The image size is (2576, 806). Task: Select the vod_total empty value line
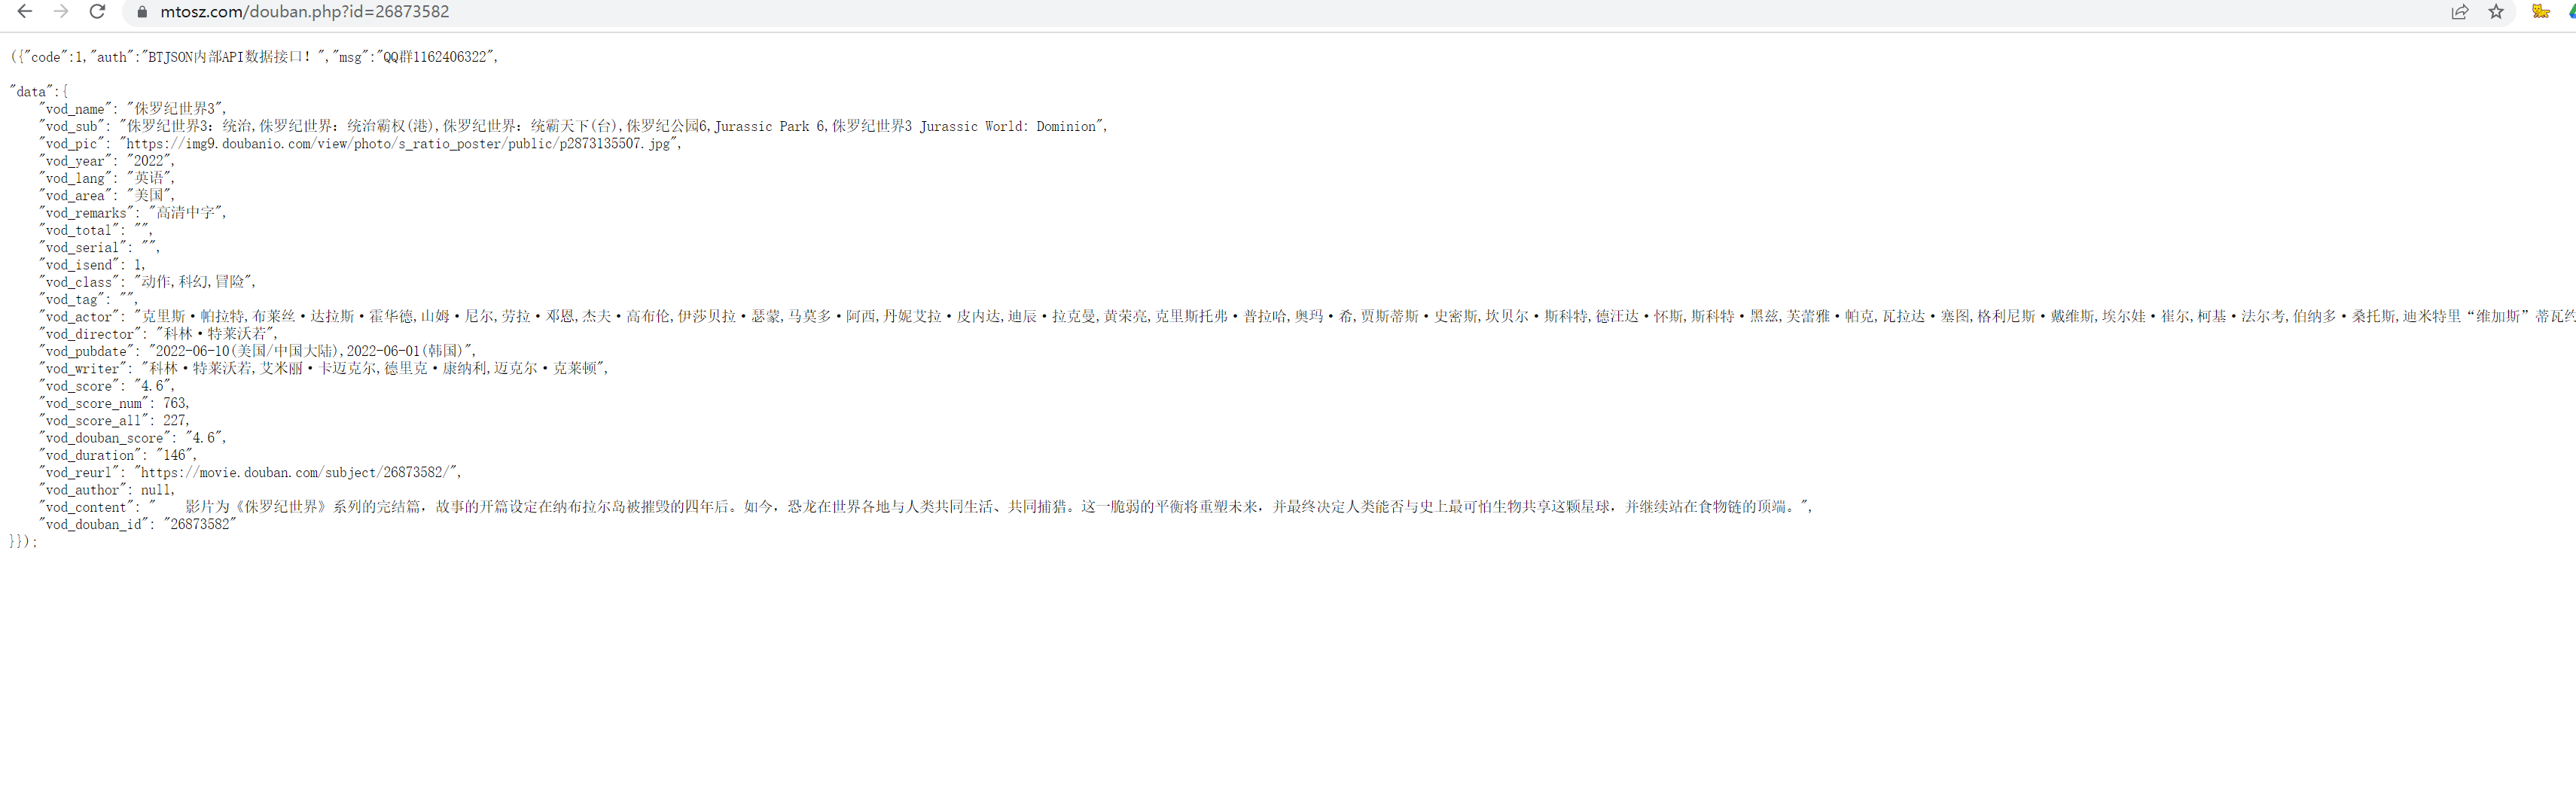(95, 230)
